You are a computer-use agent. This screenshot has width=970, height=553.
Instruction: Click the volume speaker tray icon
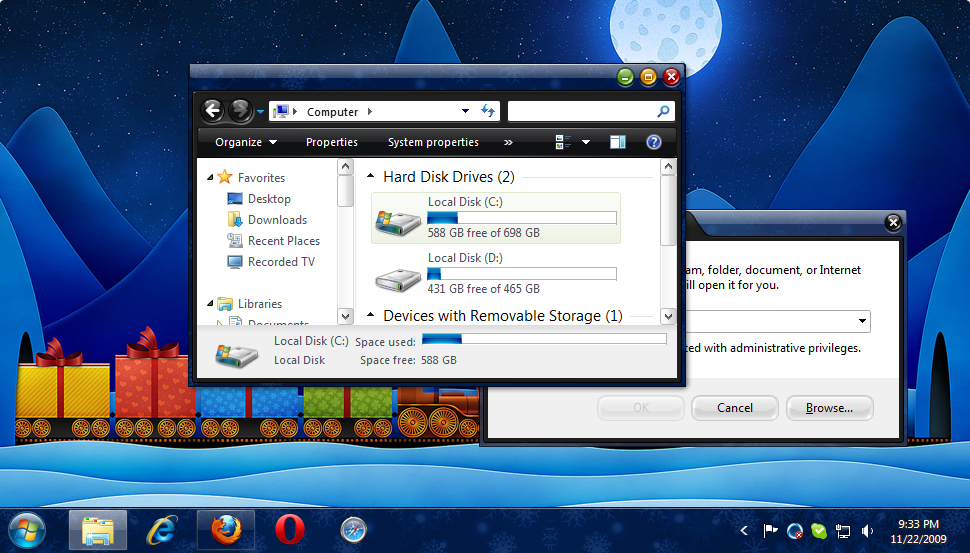867,531
